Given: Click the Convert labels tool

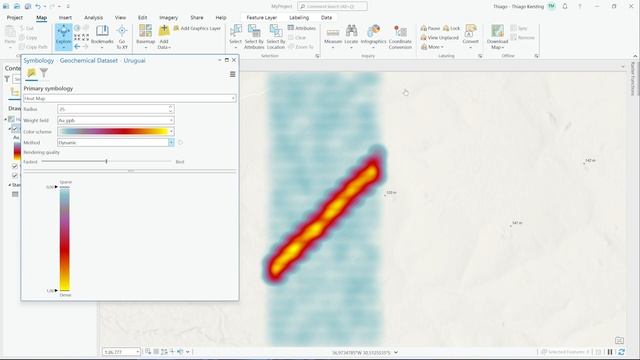Looking at the screenshot, I should pos(470,36).
